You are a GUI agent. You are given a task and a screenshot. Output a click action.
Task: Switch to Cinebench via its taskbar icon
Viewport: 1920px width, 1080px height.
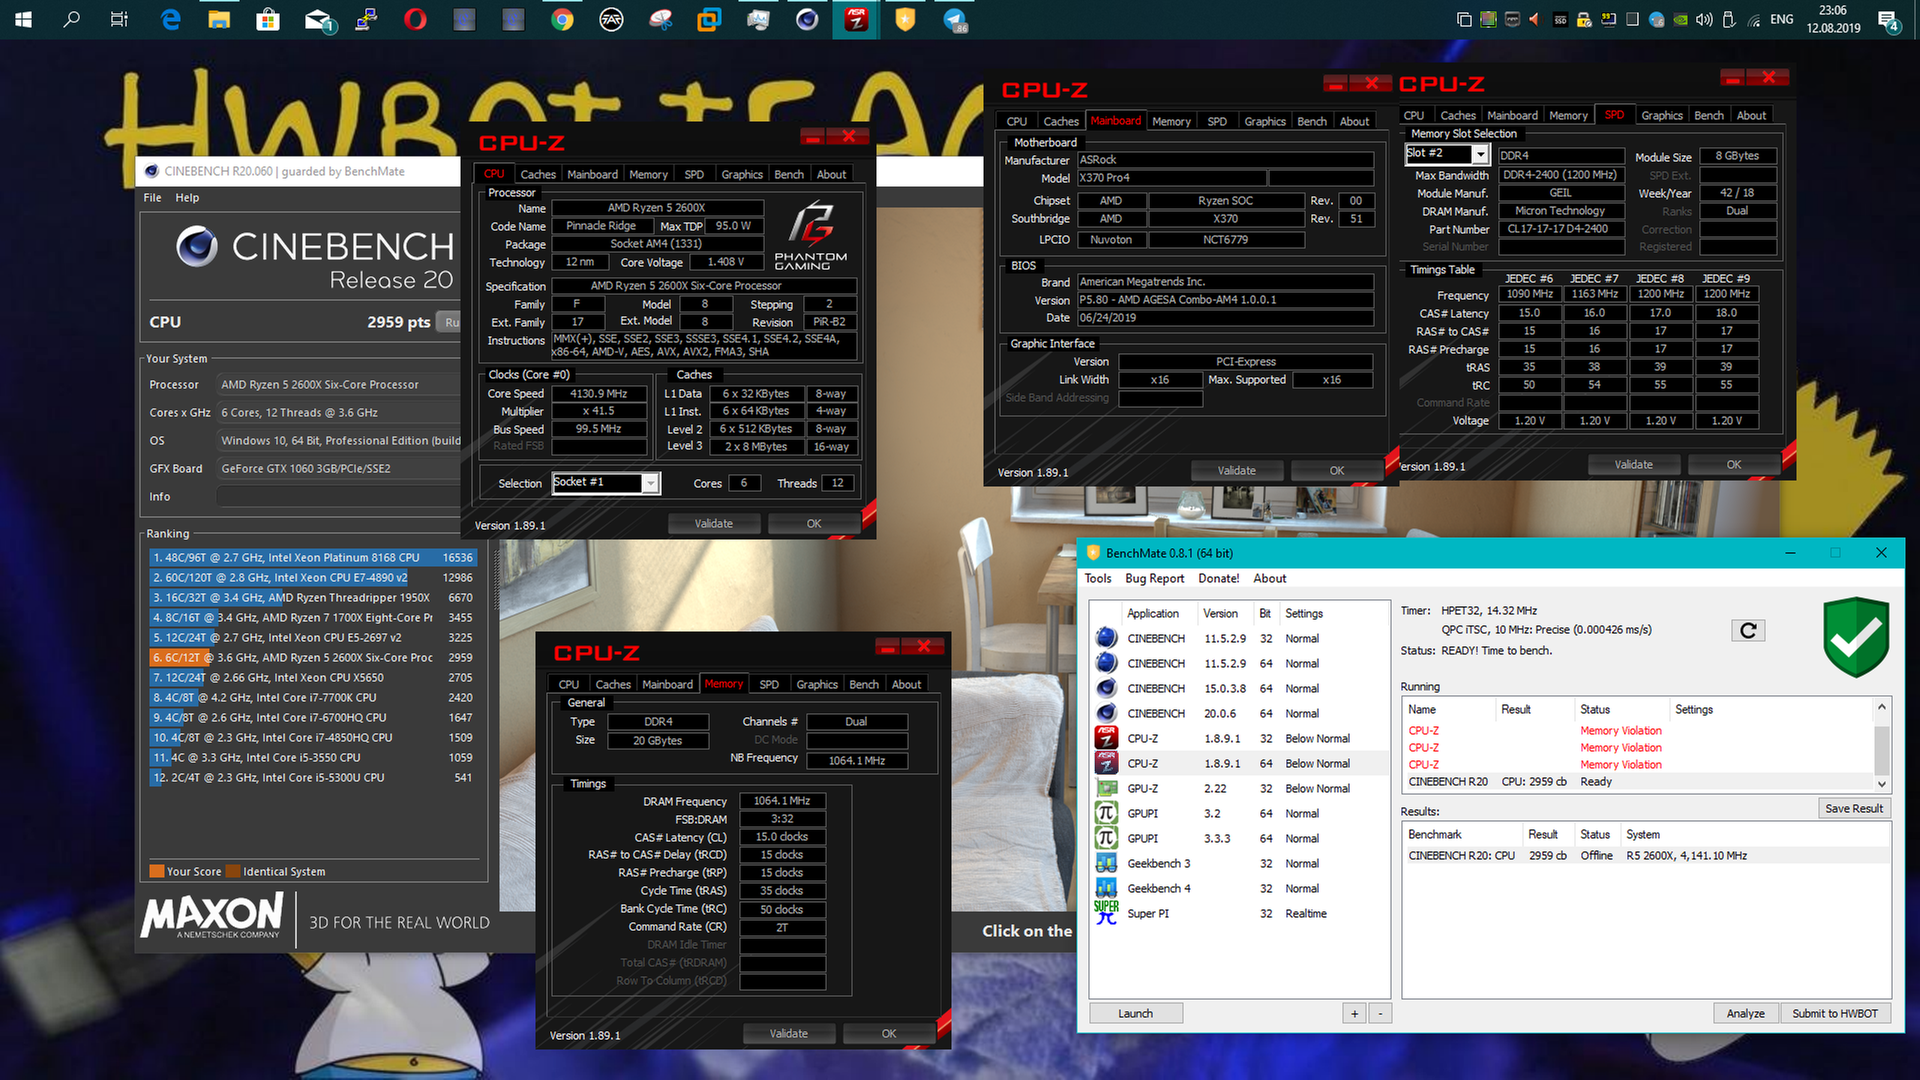[x=807, y=19]
